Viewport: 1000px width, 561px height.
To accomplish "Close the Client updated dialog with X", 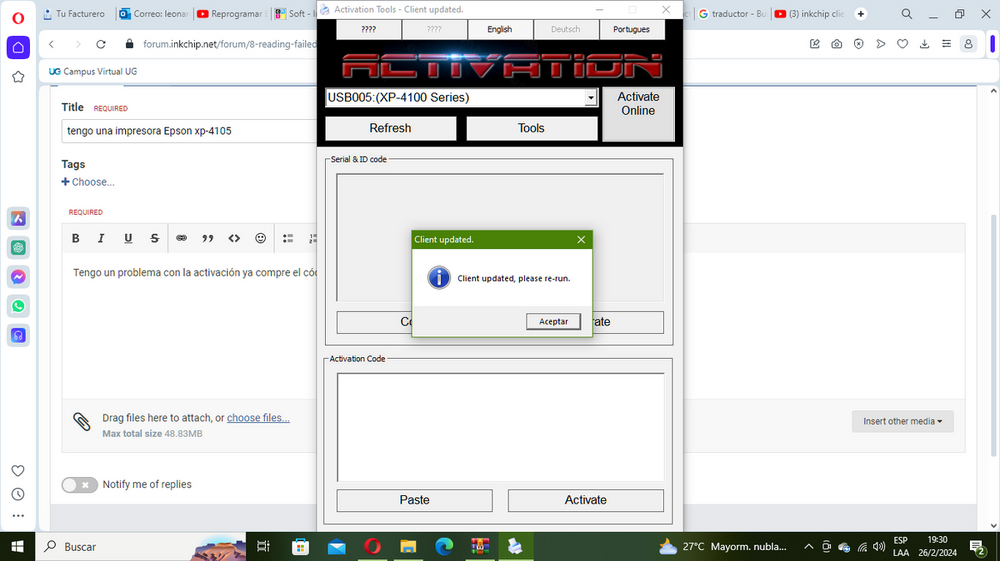I will 581,240.
